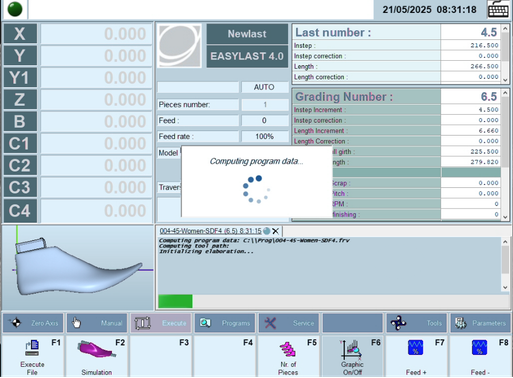The image size is (513, 378).
Task: Start the Simulation F2 function
Action: tap(97, 356)
